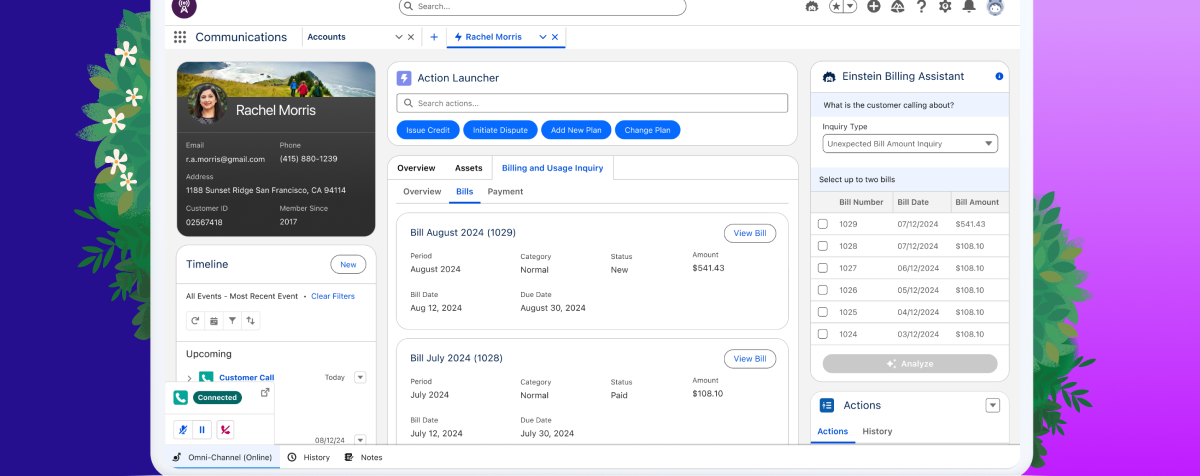The width and height of the screenshot is (1200, 476).
Task: Open the Actions panel dropdown arrow
Action: (x=992, y=405)
